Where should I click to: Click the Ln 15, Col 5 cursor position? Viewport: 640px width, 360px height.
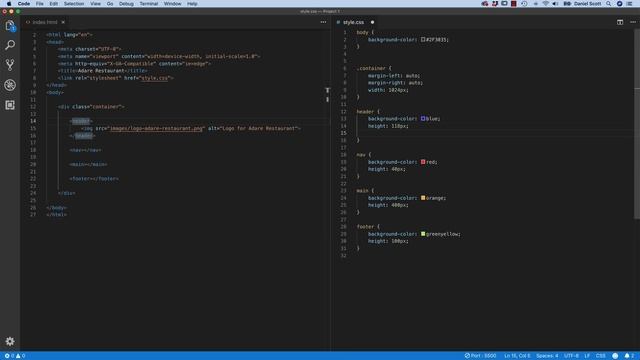517,356
